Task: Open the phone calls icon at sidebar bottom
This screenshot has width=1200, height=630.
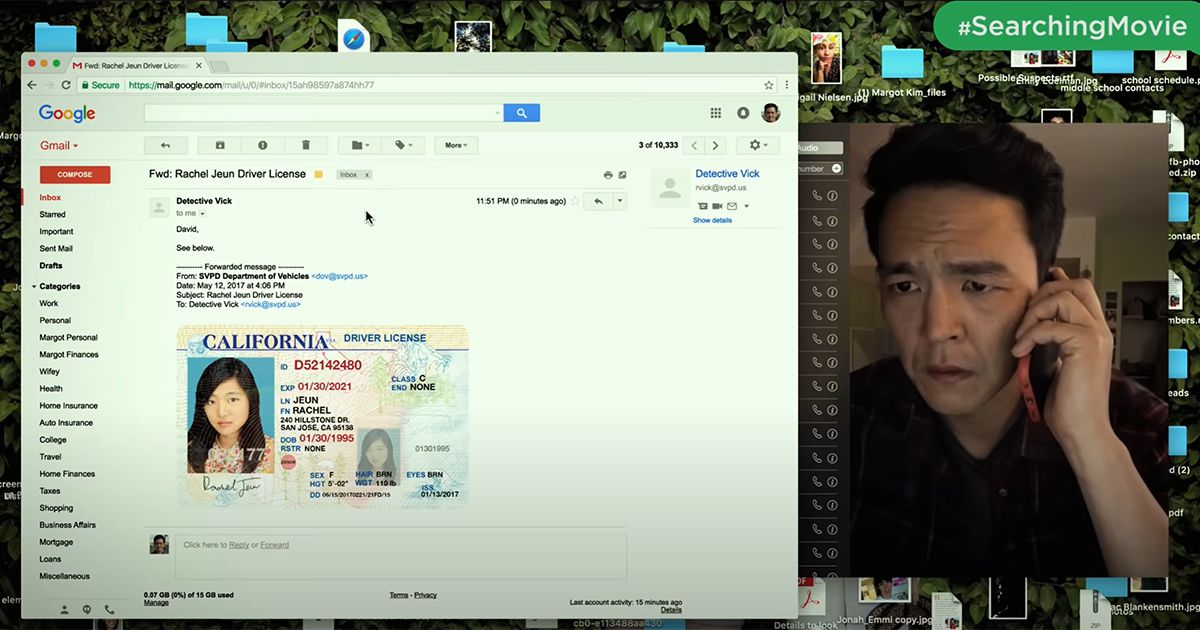Action: [x=109, y=609]
